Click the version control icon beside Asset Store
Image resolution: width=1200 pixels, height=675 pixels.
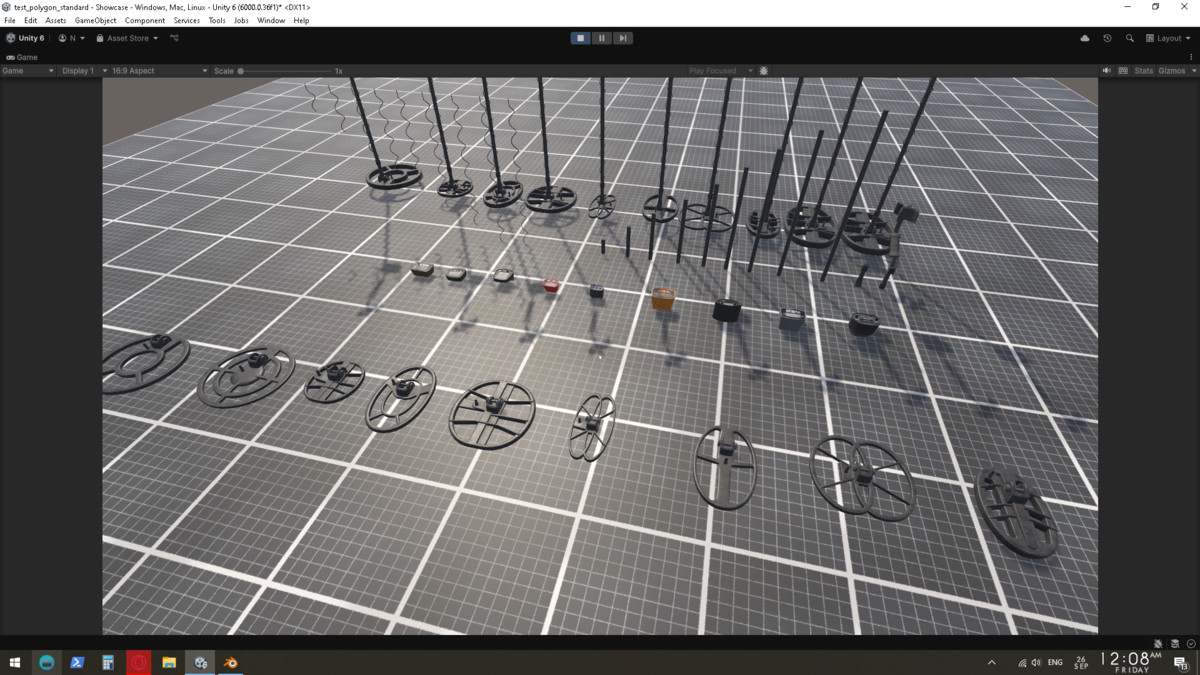174,38
